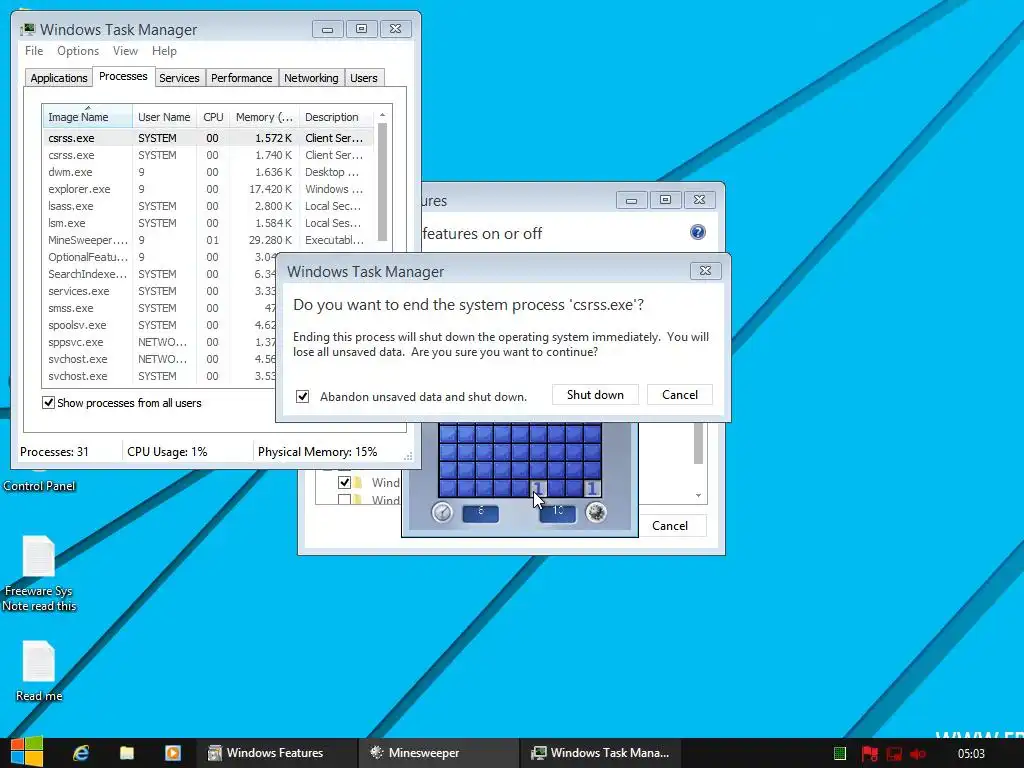
Task: Select smss.exe process row
Action: coord(159,308)
